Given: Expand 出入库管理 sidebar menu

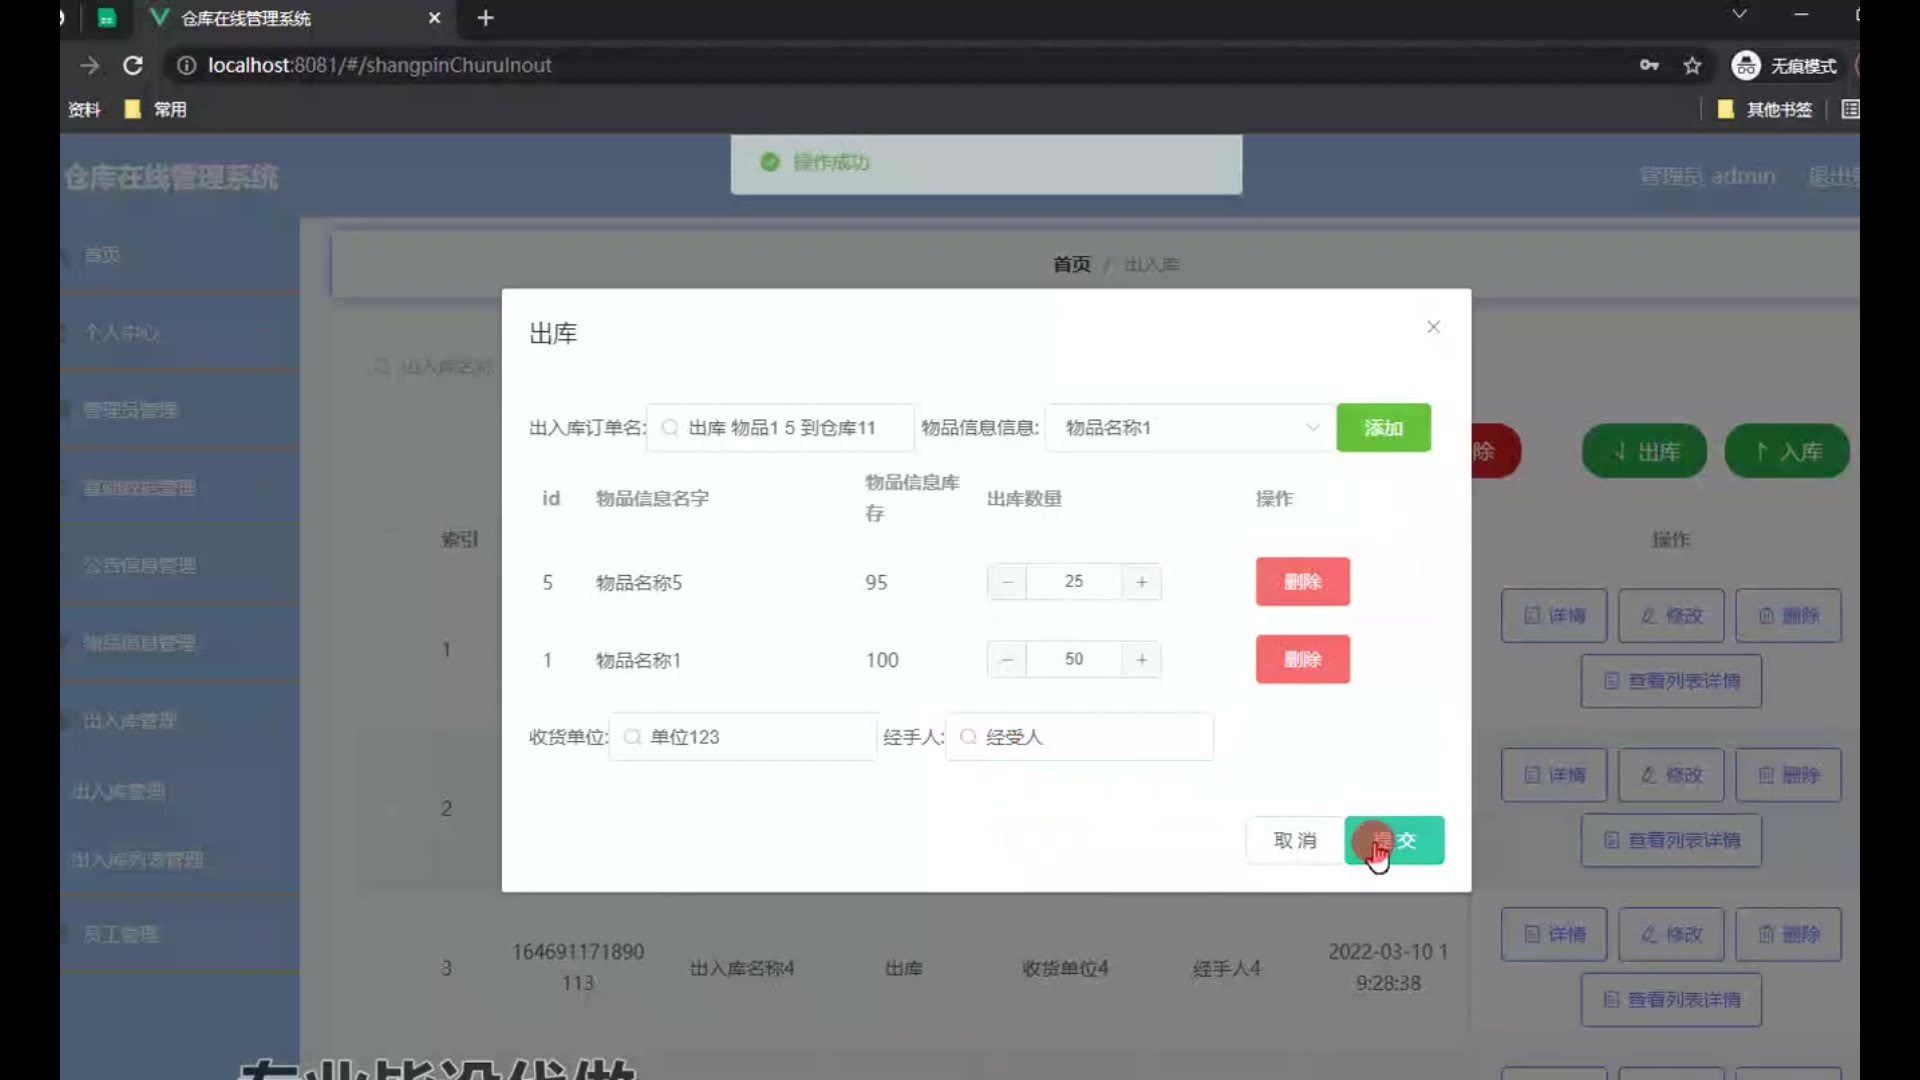Looking at the screenshot, I should click(x=130, y=721).
